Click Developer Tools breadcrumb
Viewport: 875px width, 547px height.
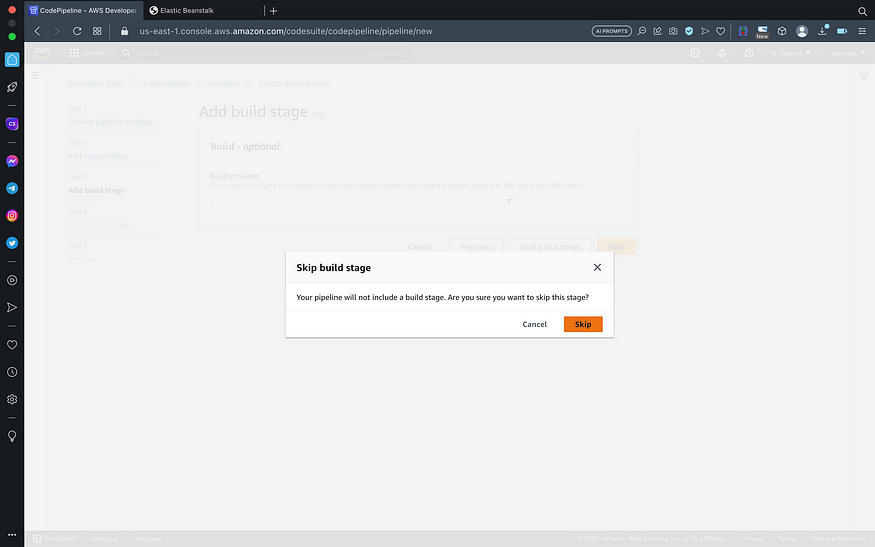(x=96, y=84)
